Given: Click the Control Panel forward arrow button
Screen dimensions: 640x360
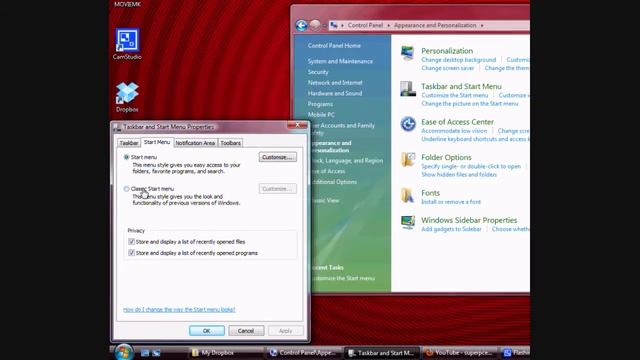Looking at the screenshot, I should tap(315, 25).
